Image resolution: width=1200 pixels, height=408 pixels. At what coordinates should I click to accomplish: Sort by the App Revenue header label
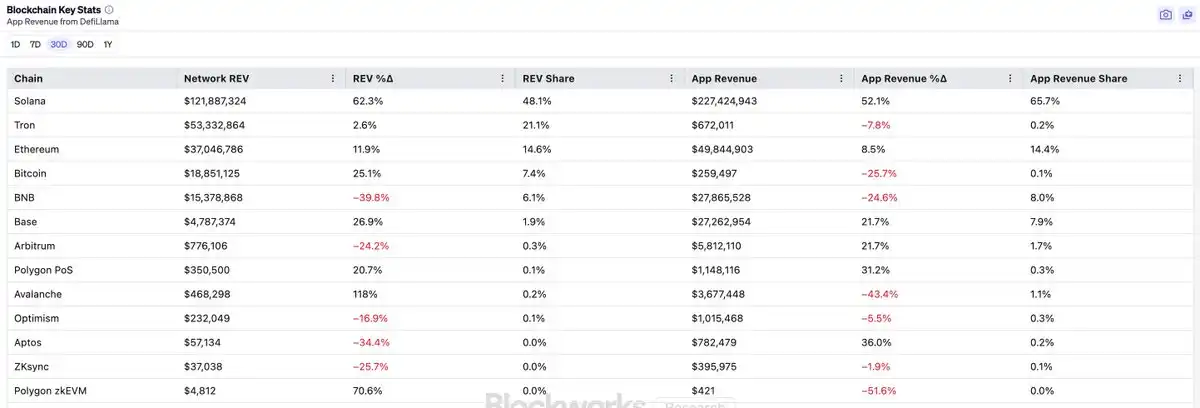(x=724, y=78)
